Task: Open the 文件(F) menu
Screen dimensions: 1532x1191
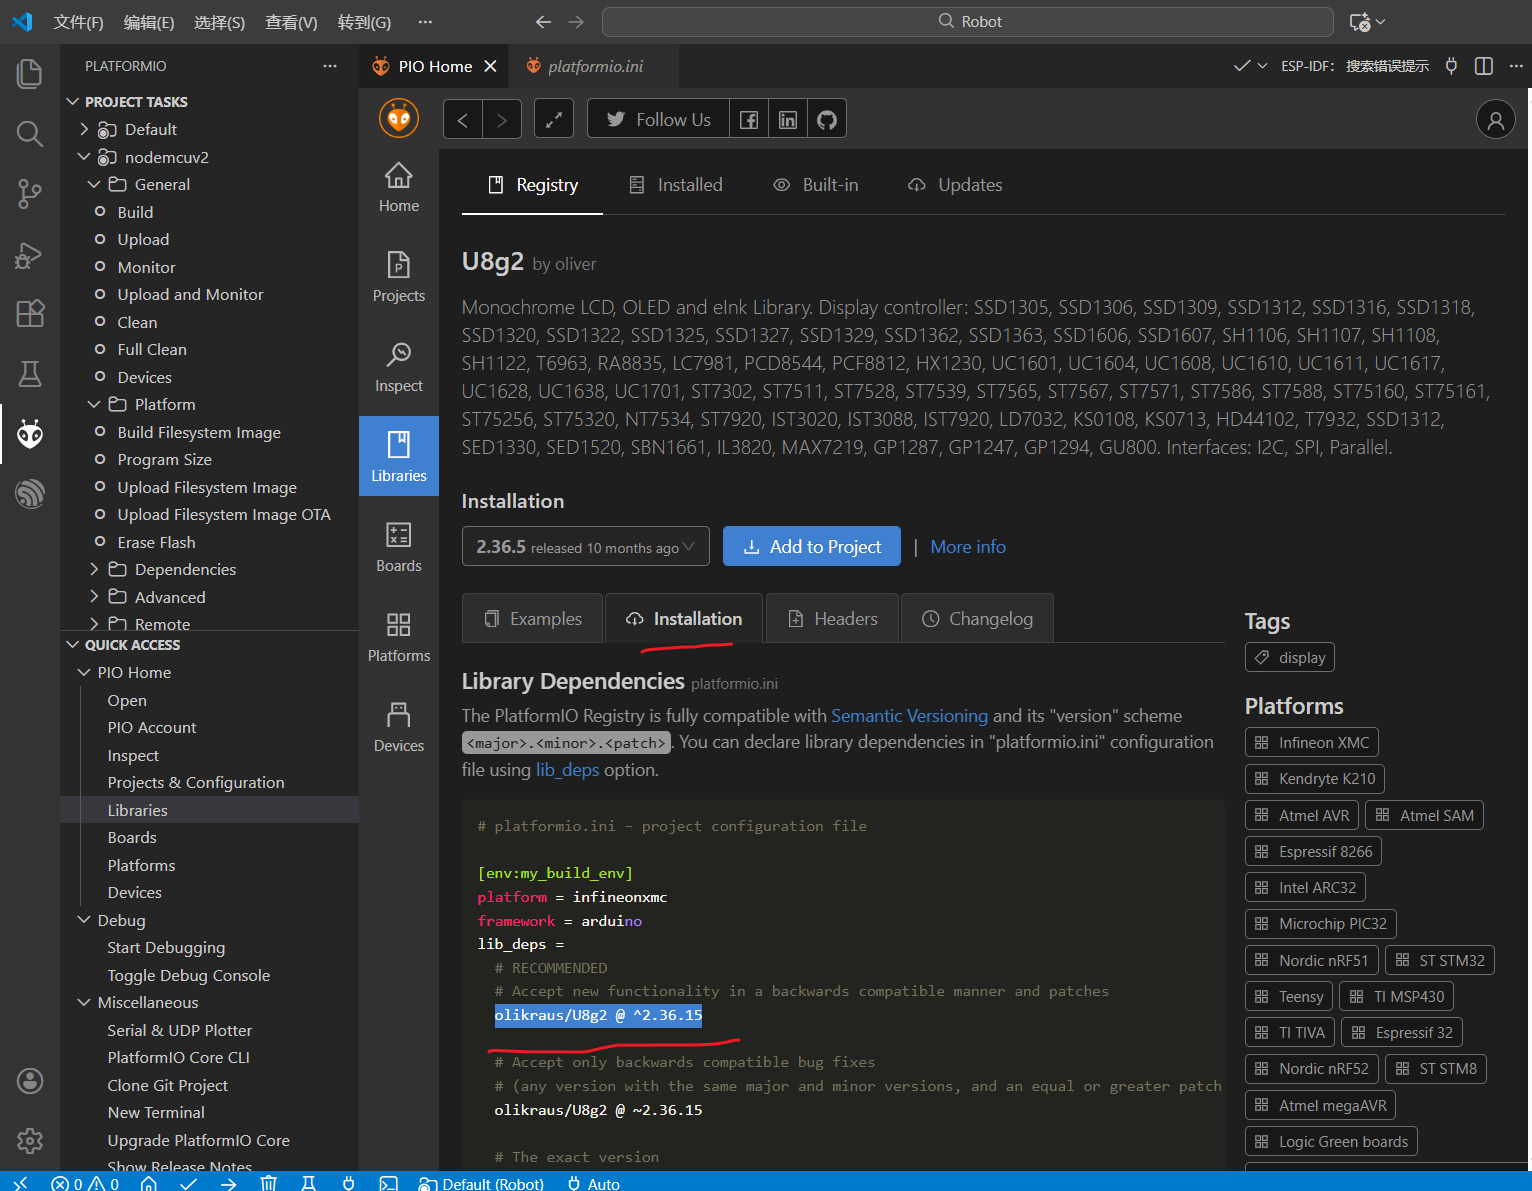Action: [78, 22]
